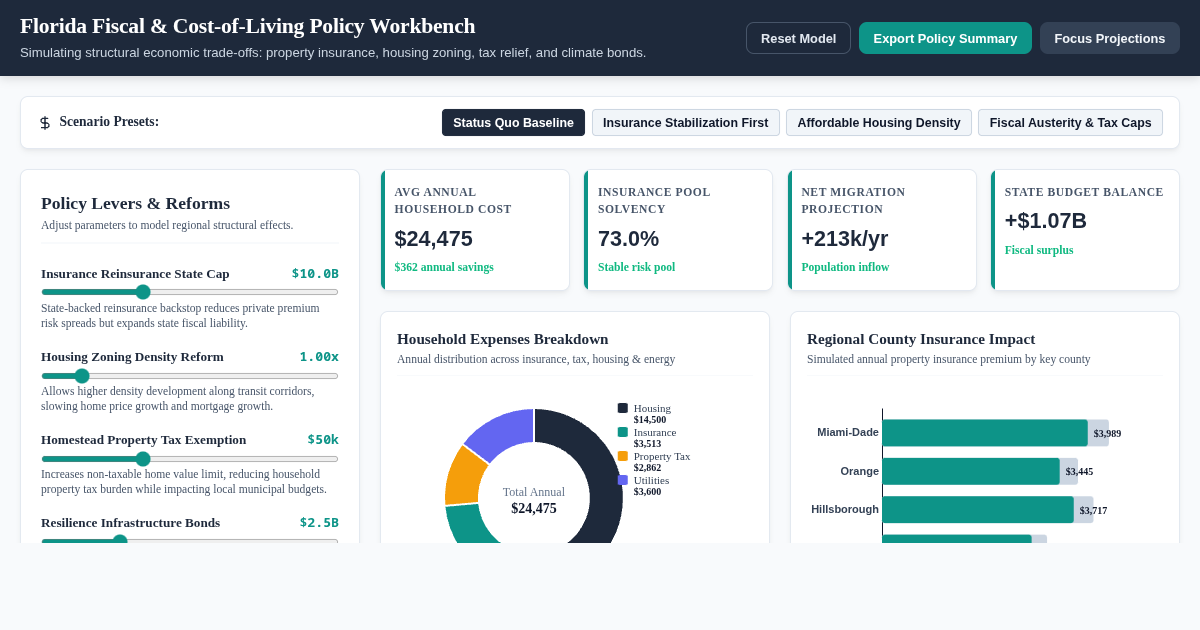Click the Stable risk pool status text
The image size is (1200, 630).
[636, 267]
